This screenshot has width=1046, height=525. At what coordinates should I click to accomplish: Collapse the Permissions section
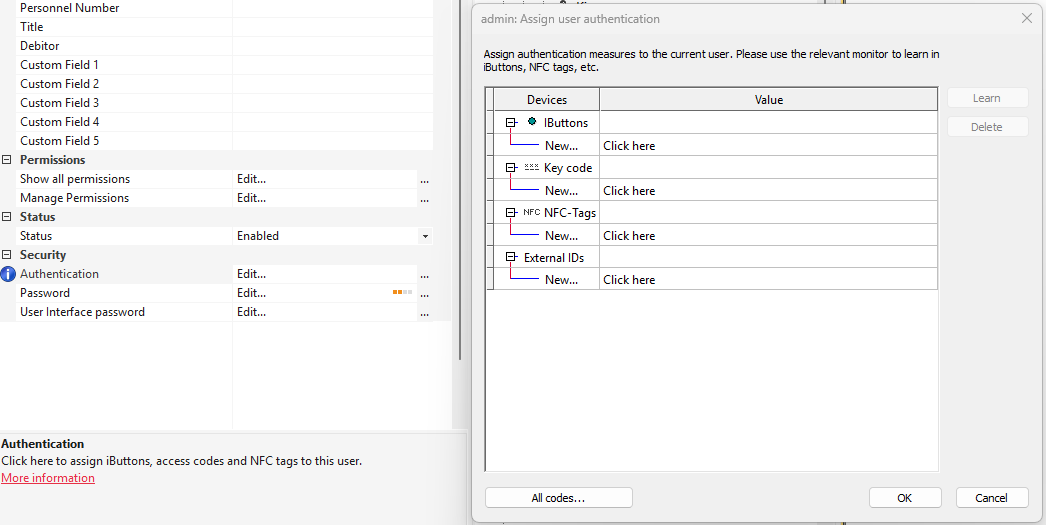coord(7,160)
